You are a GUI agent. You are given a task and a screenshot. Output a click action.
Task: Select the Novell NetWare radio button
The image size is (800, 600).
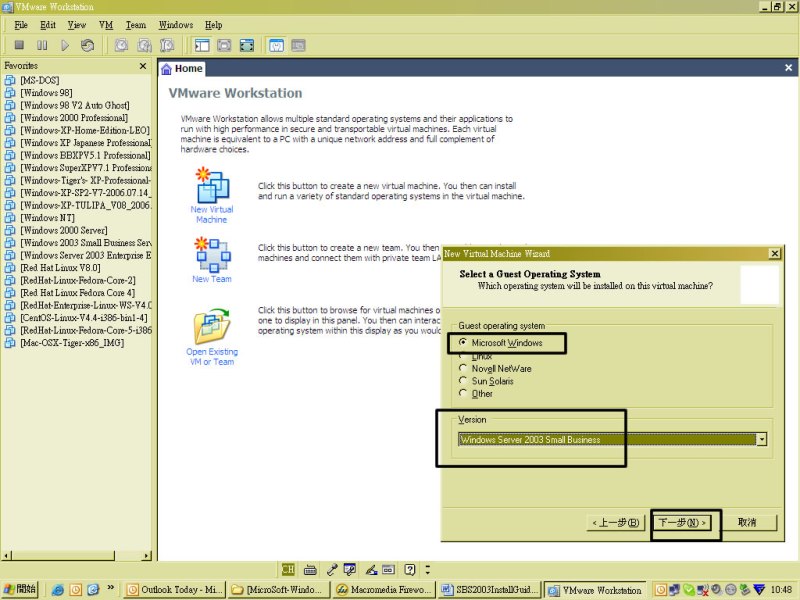pos(463,368)
